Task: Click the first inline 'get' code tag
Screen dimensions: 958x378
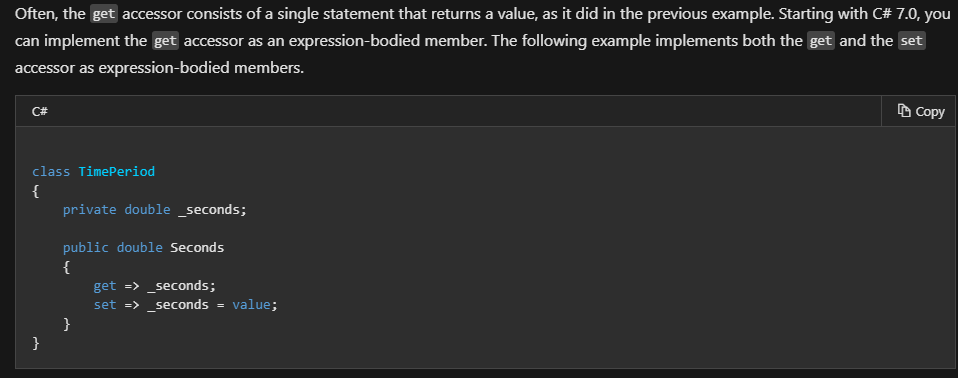Action: (x=104, y=14)
